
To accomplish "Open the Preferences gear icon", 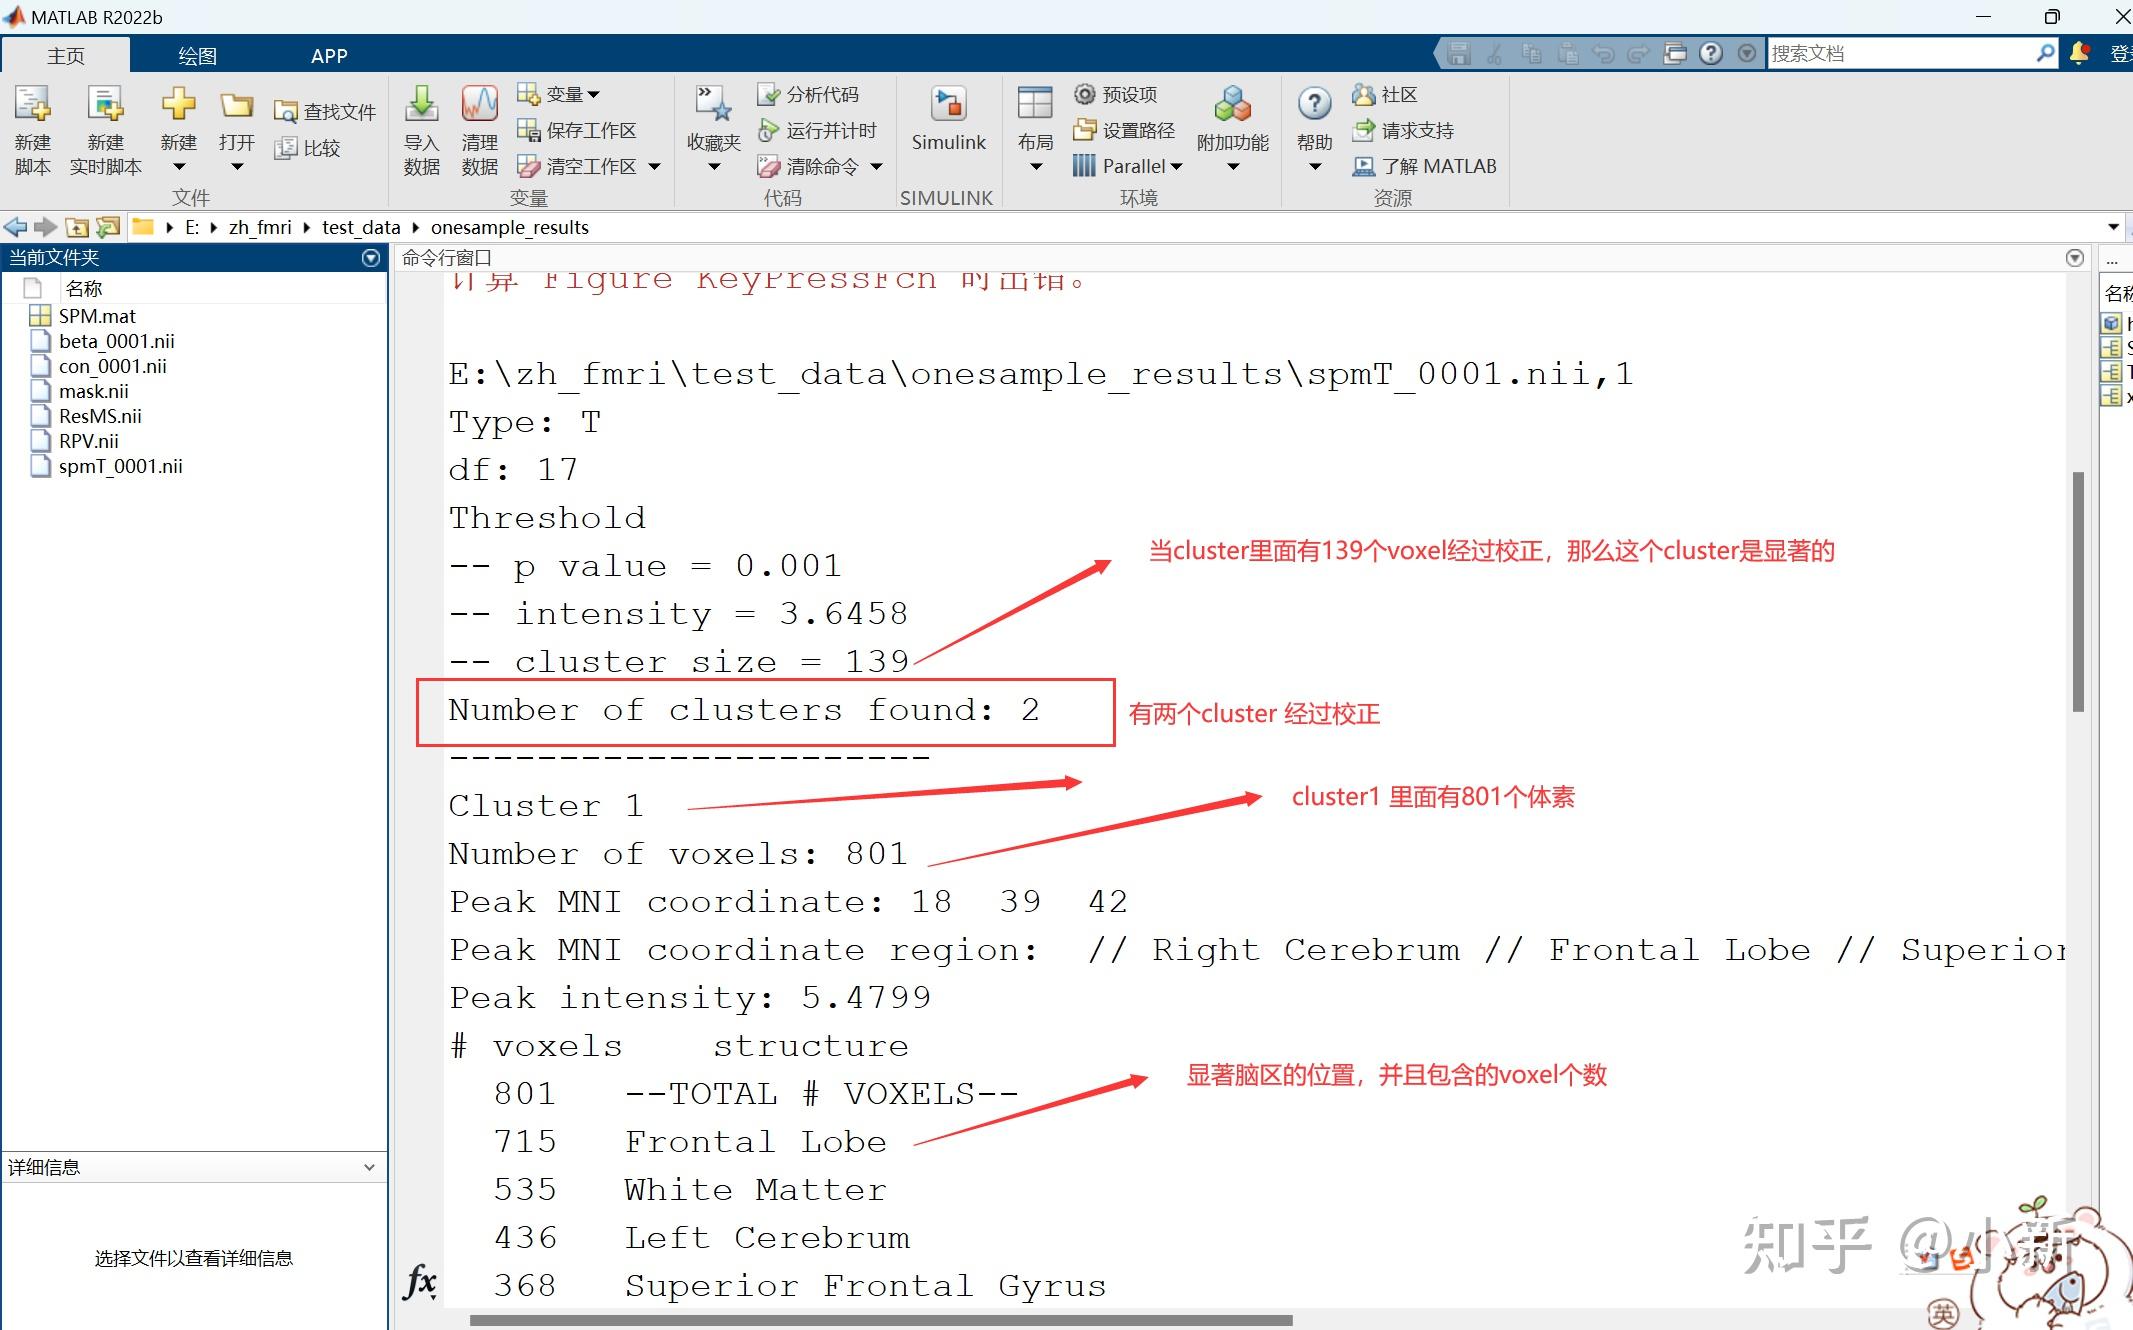I will coord(1084,94).
